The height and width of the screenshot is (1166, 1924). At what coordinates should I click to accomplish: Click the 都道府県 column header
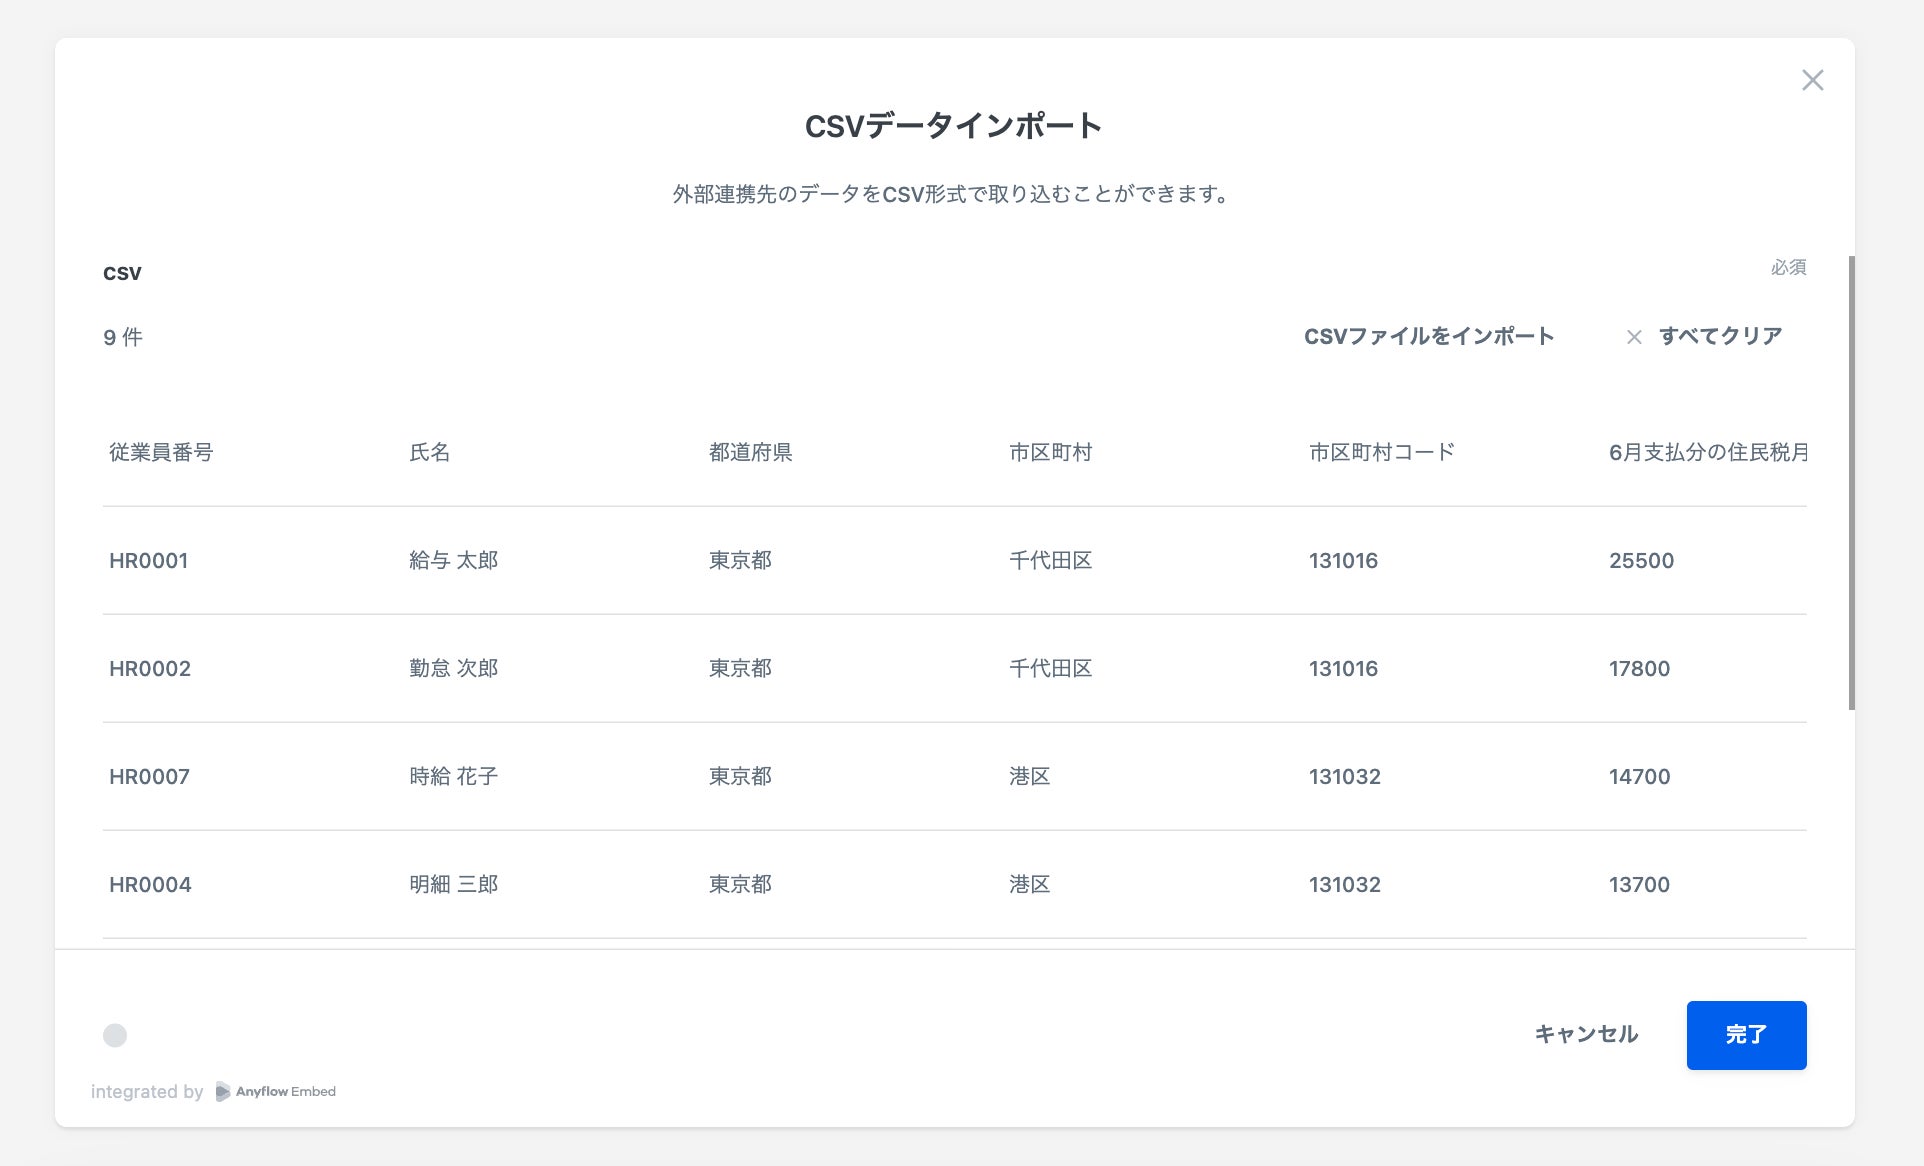point(750,452)
